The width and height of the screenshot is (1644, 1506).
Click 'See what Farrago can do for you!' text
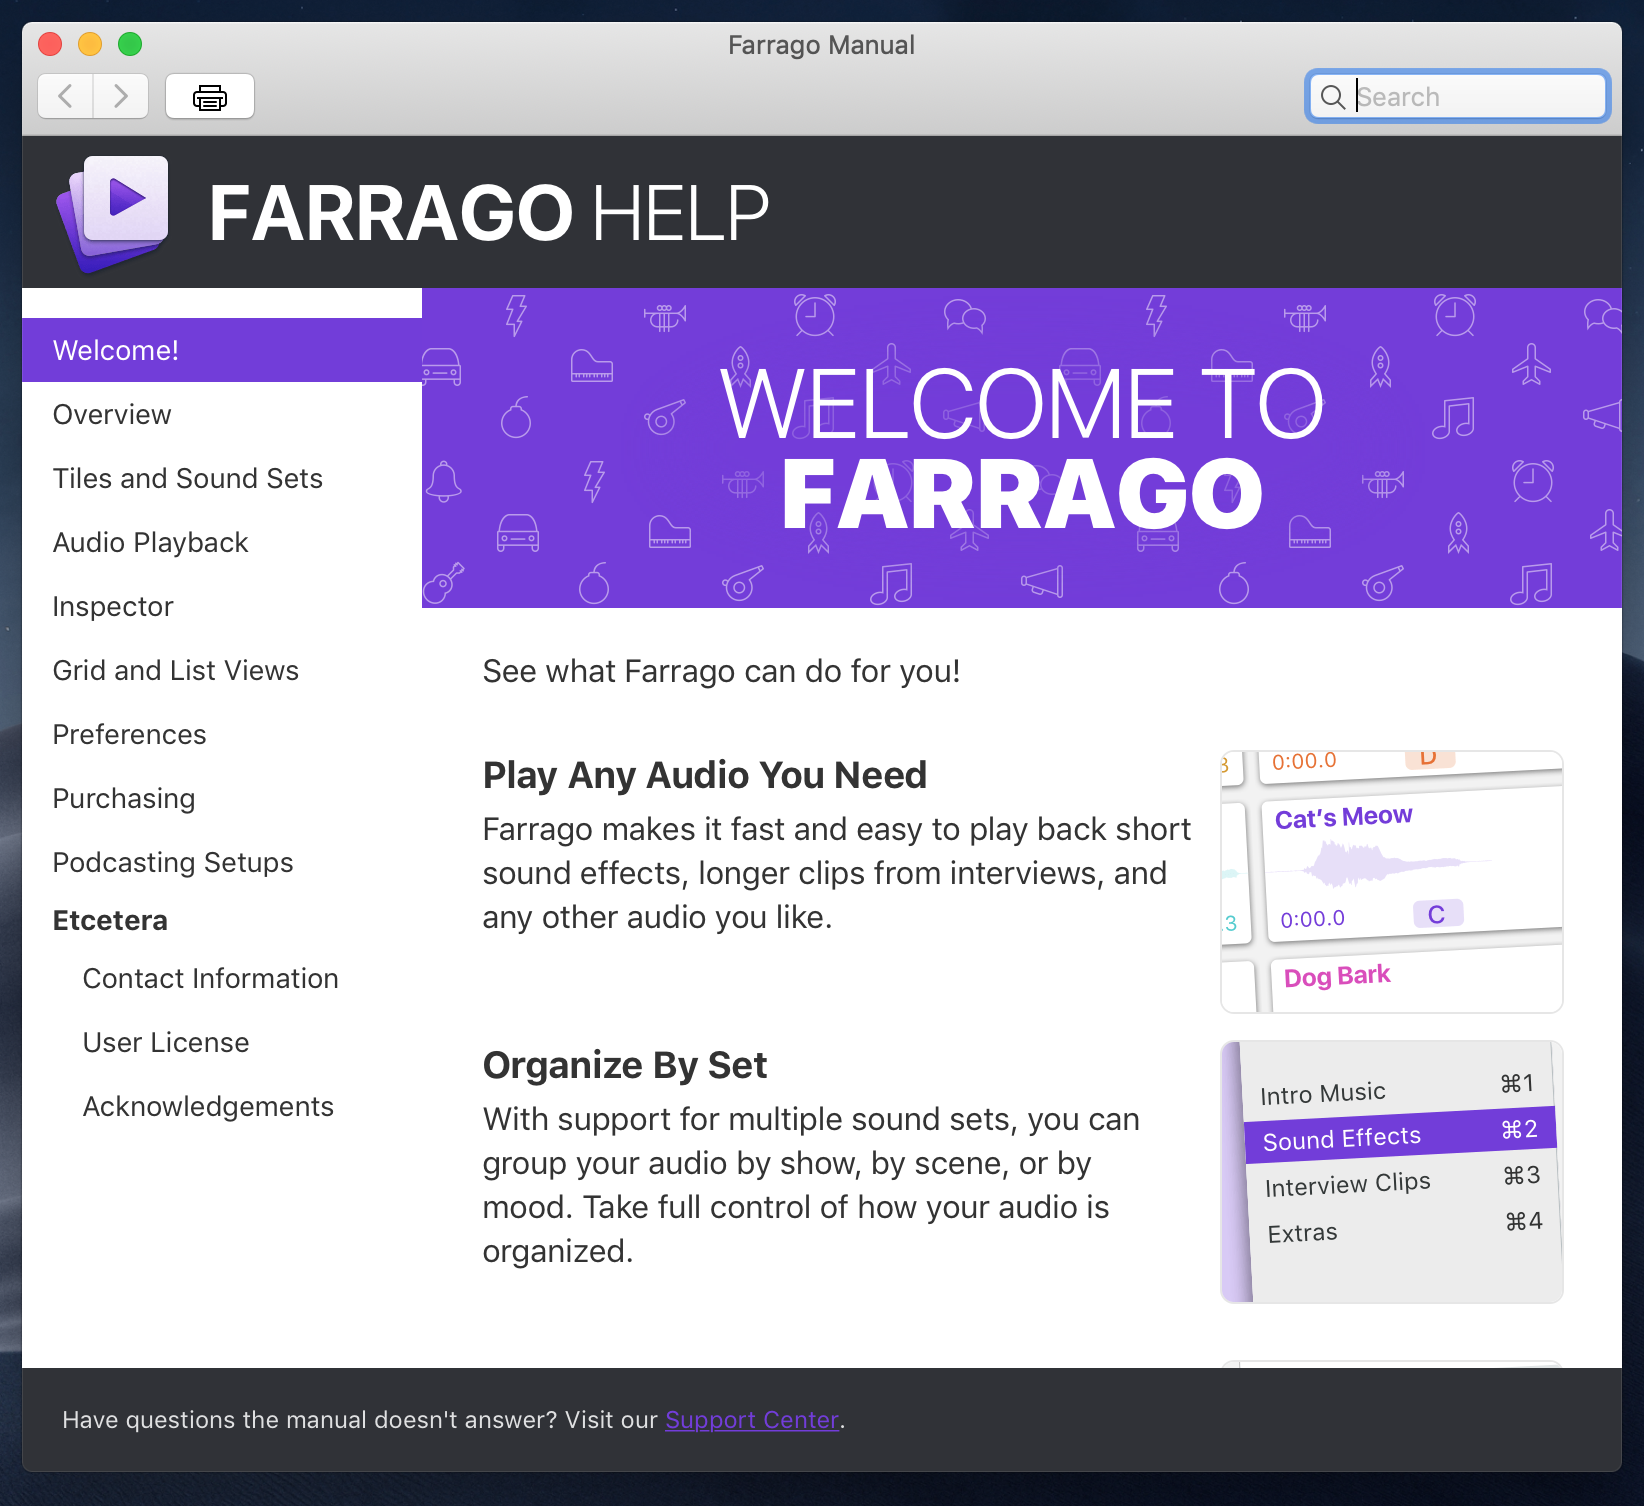click(721, 671)
